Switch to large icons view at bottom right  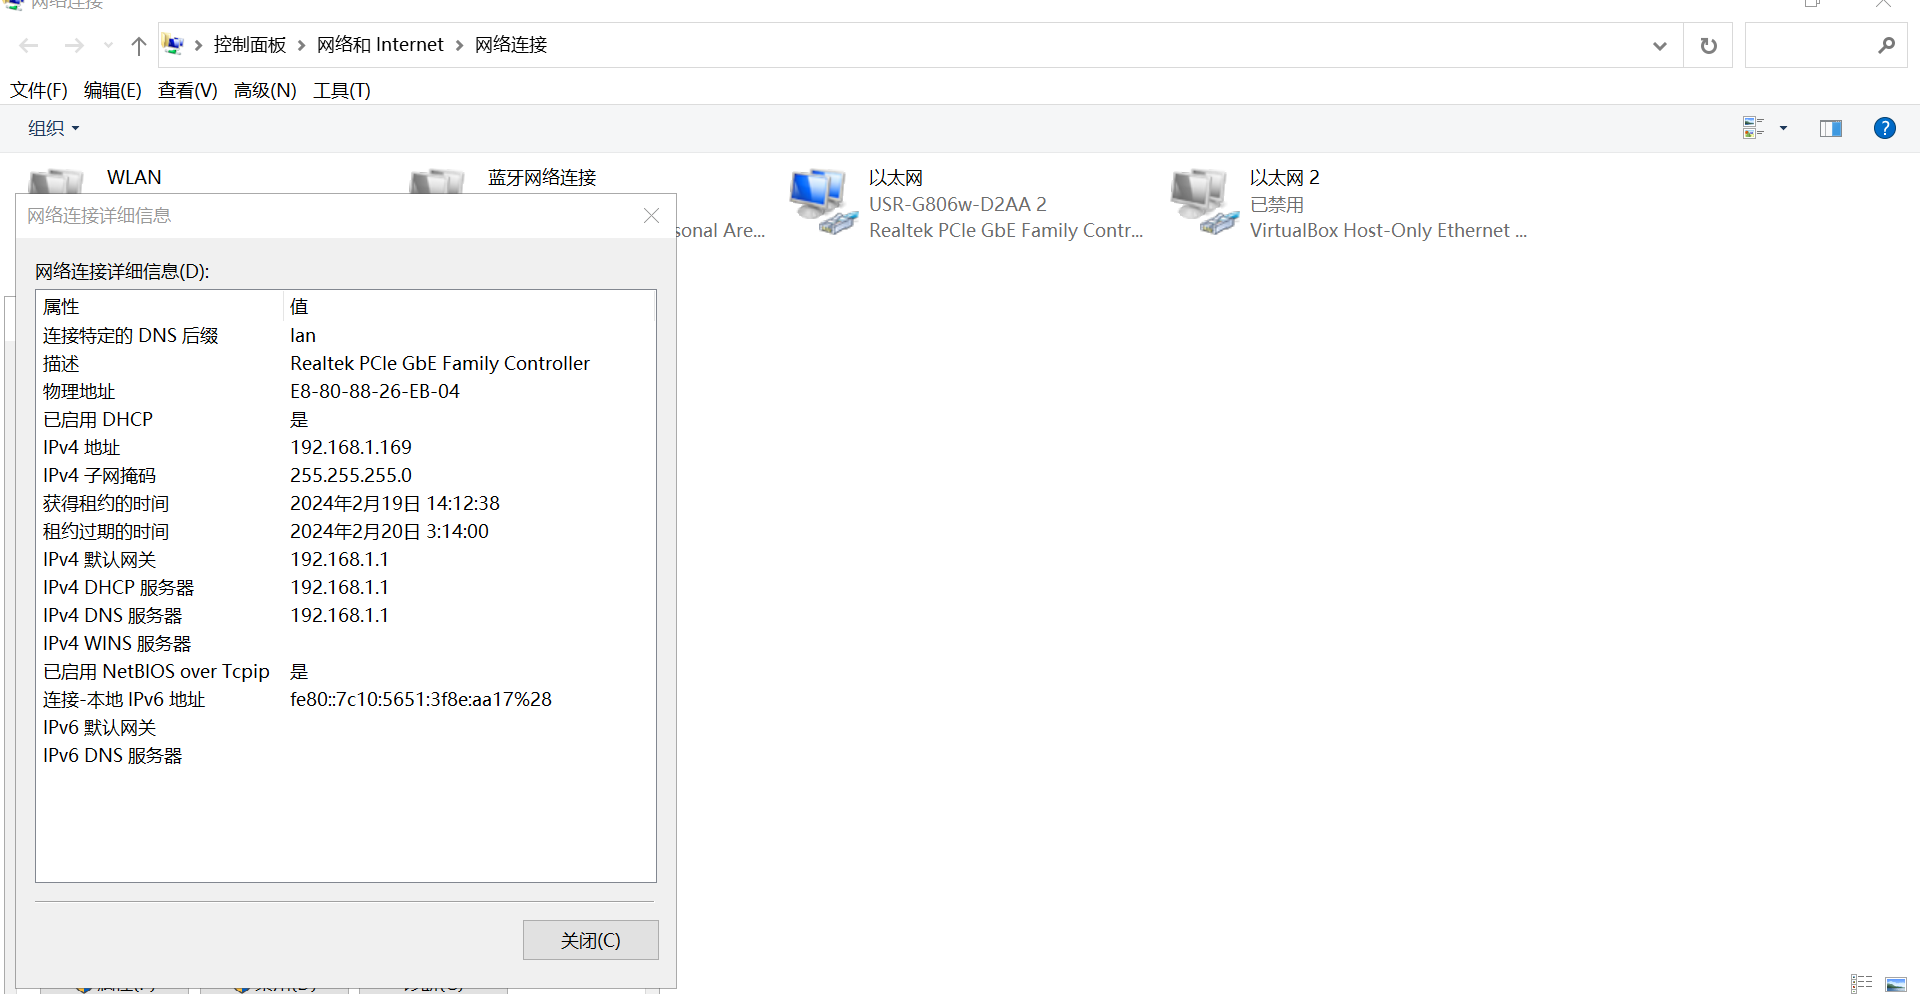[1895, 984]
